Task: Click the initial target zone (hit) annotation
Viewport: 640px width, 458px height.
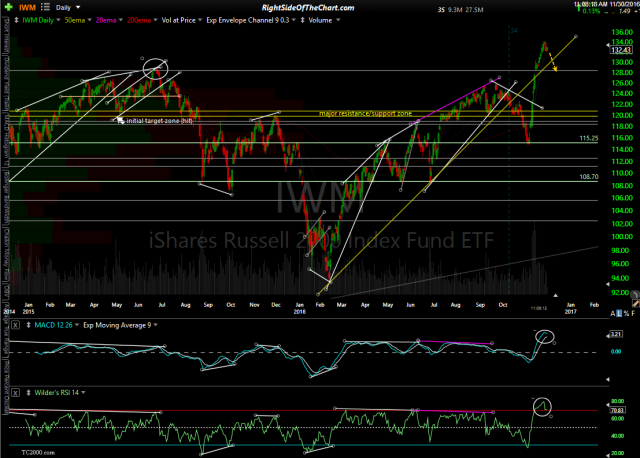Action: 159,121
